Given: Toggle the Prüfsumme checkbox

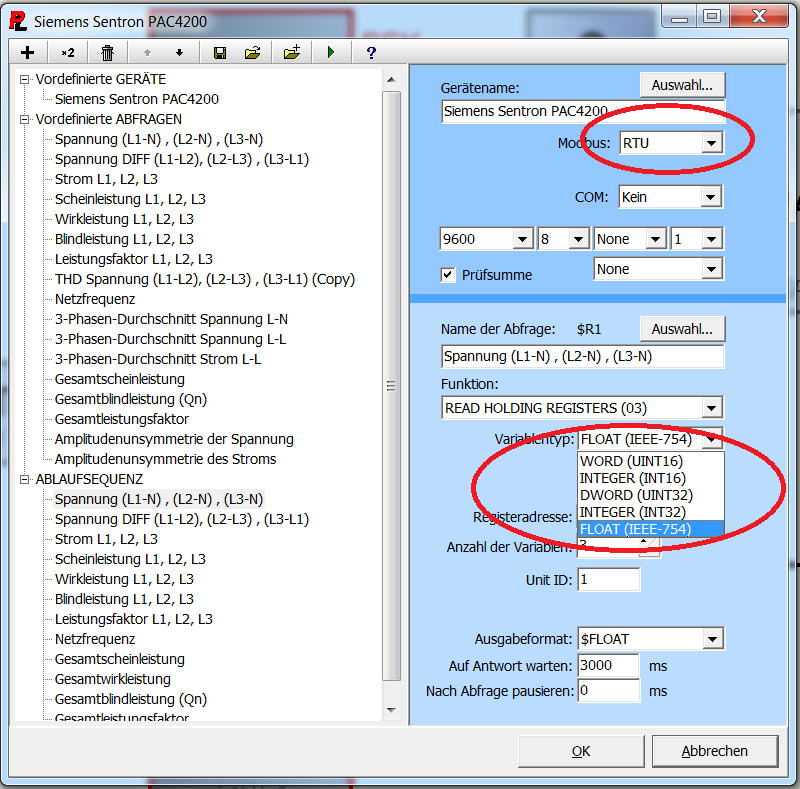Looking at the screenshot, I should pos(447,275).
